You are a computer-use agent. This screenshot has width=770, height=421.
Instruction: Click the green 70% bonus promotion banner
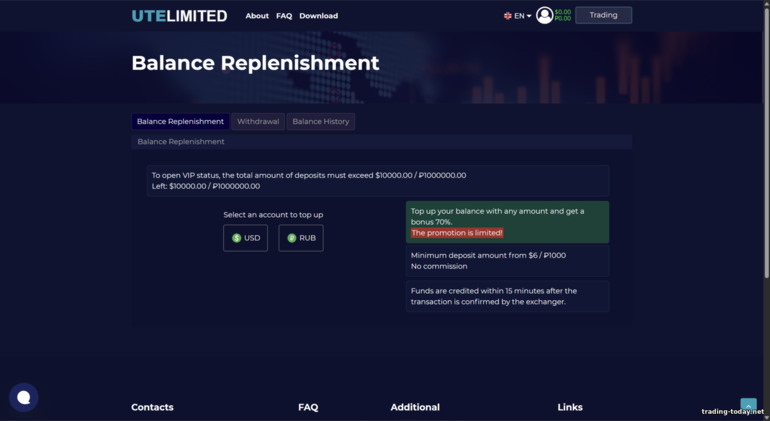click(507, 222)
